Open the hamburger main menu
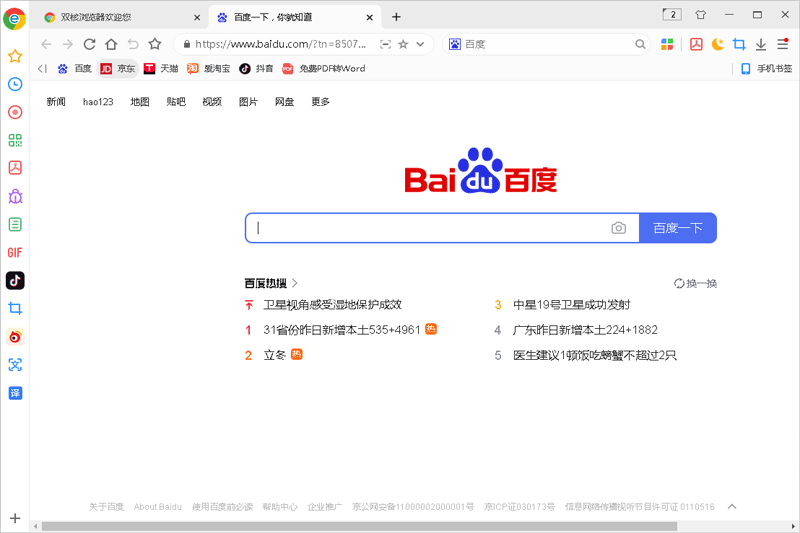 781,44
